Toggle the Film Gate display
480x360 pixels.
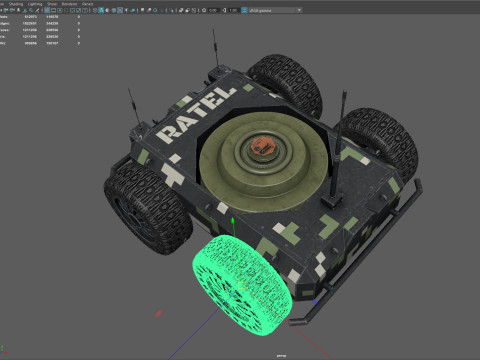[53, 10]
